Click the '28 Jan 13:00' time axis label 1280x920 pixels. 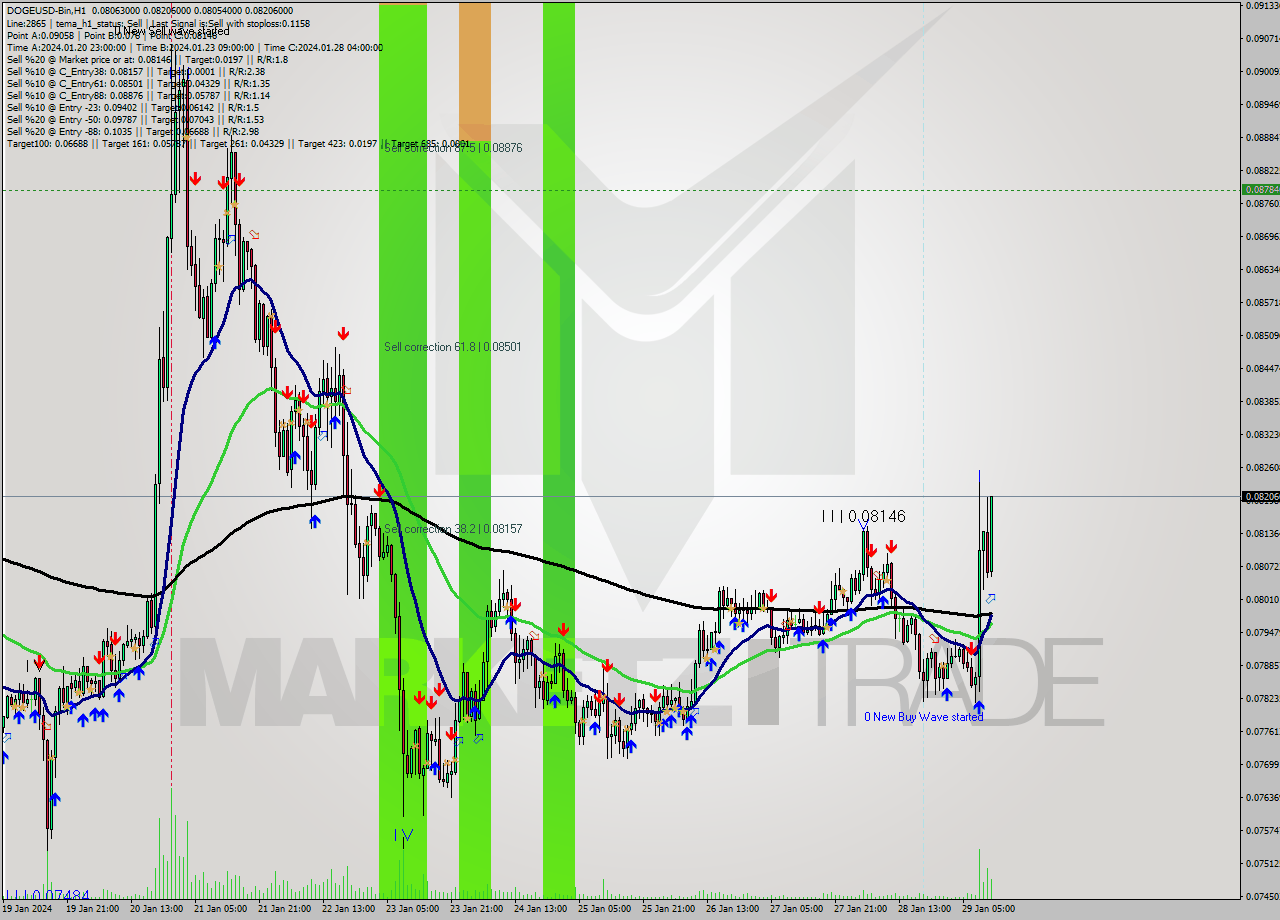pos(924,910)
